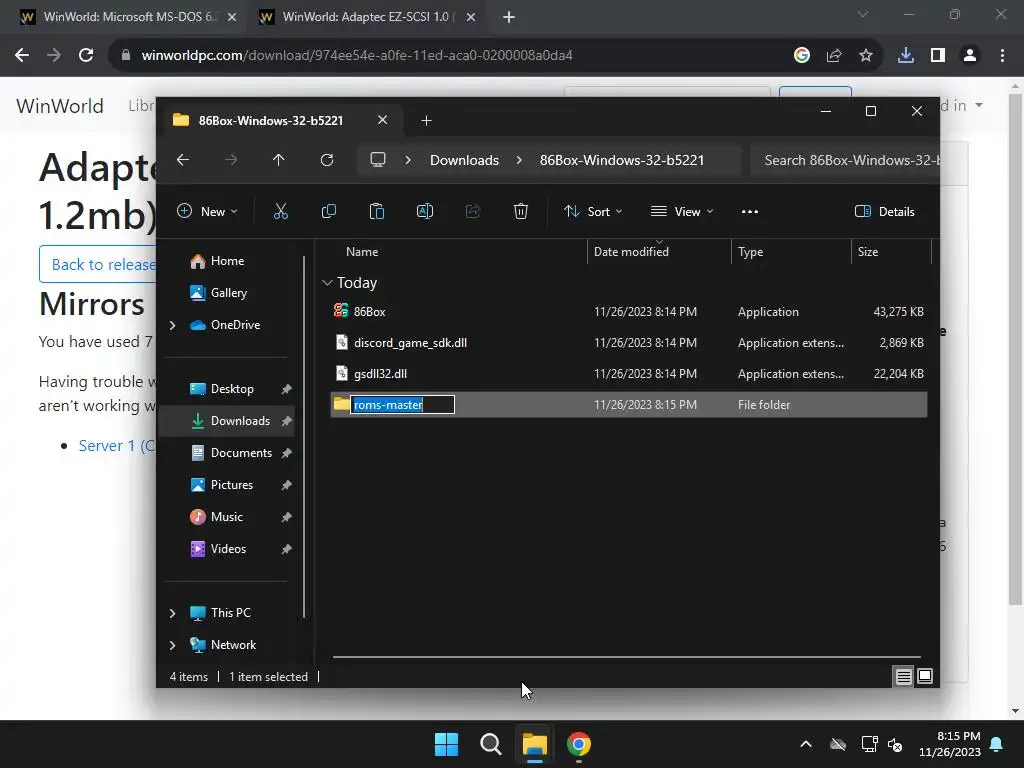This screenshot has width=1024, height=768.
Task: Click the Cut scissors icon in Explorer toolbar
Action: [281, 211]
